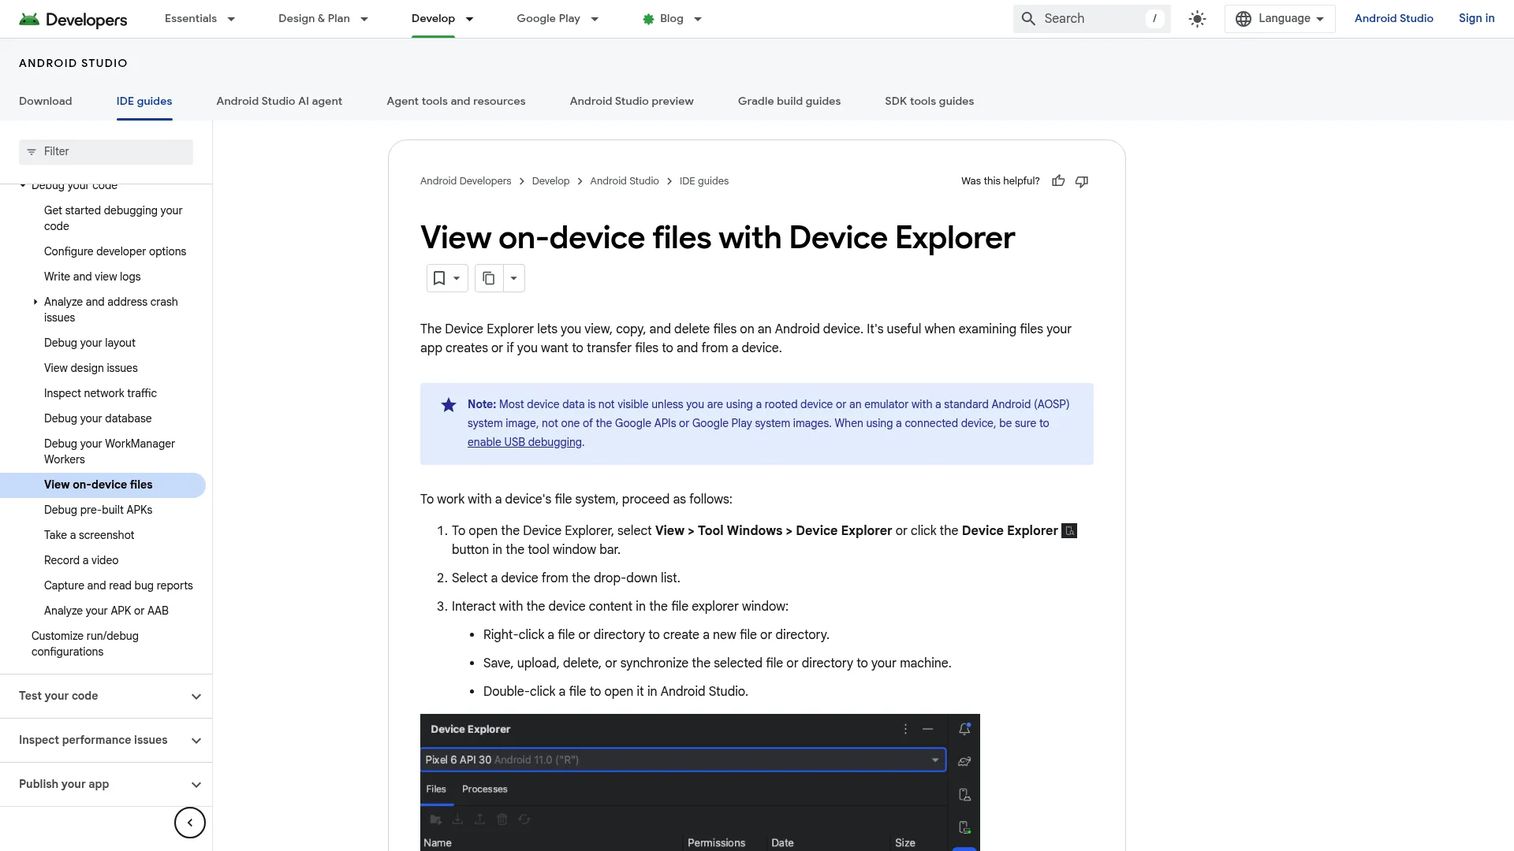The height and width of the screenshot is (851, 1514).
Task: Open Analyze your APK or AAB
Action: click(106, 611)
